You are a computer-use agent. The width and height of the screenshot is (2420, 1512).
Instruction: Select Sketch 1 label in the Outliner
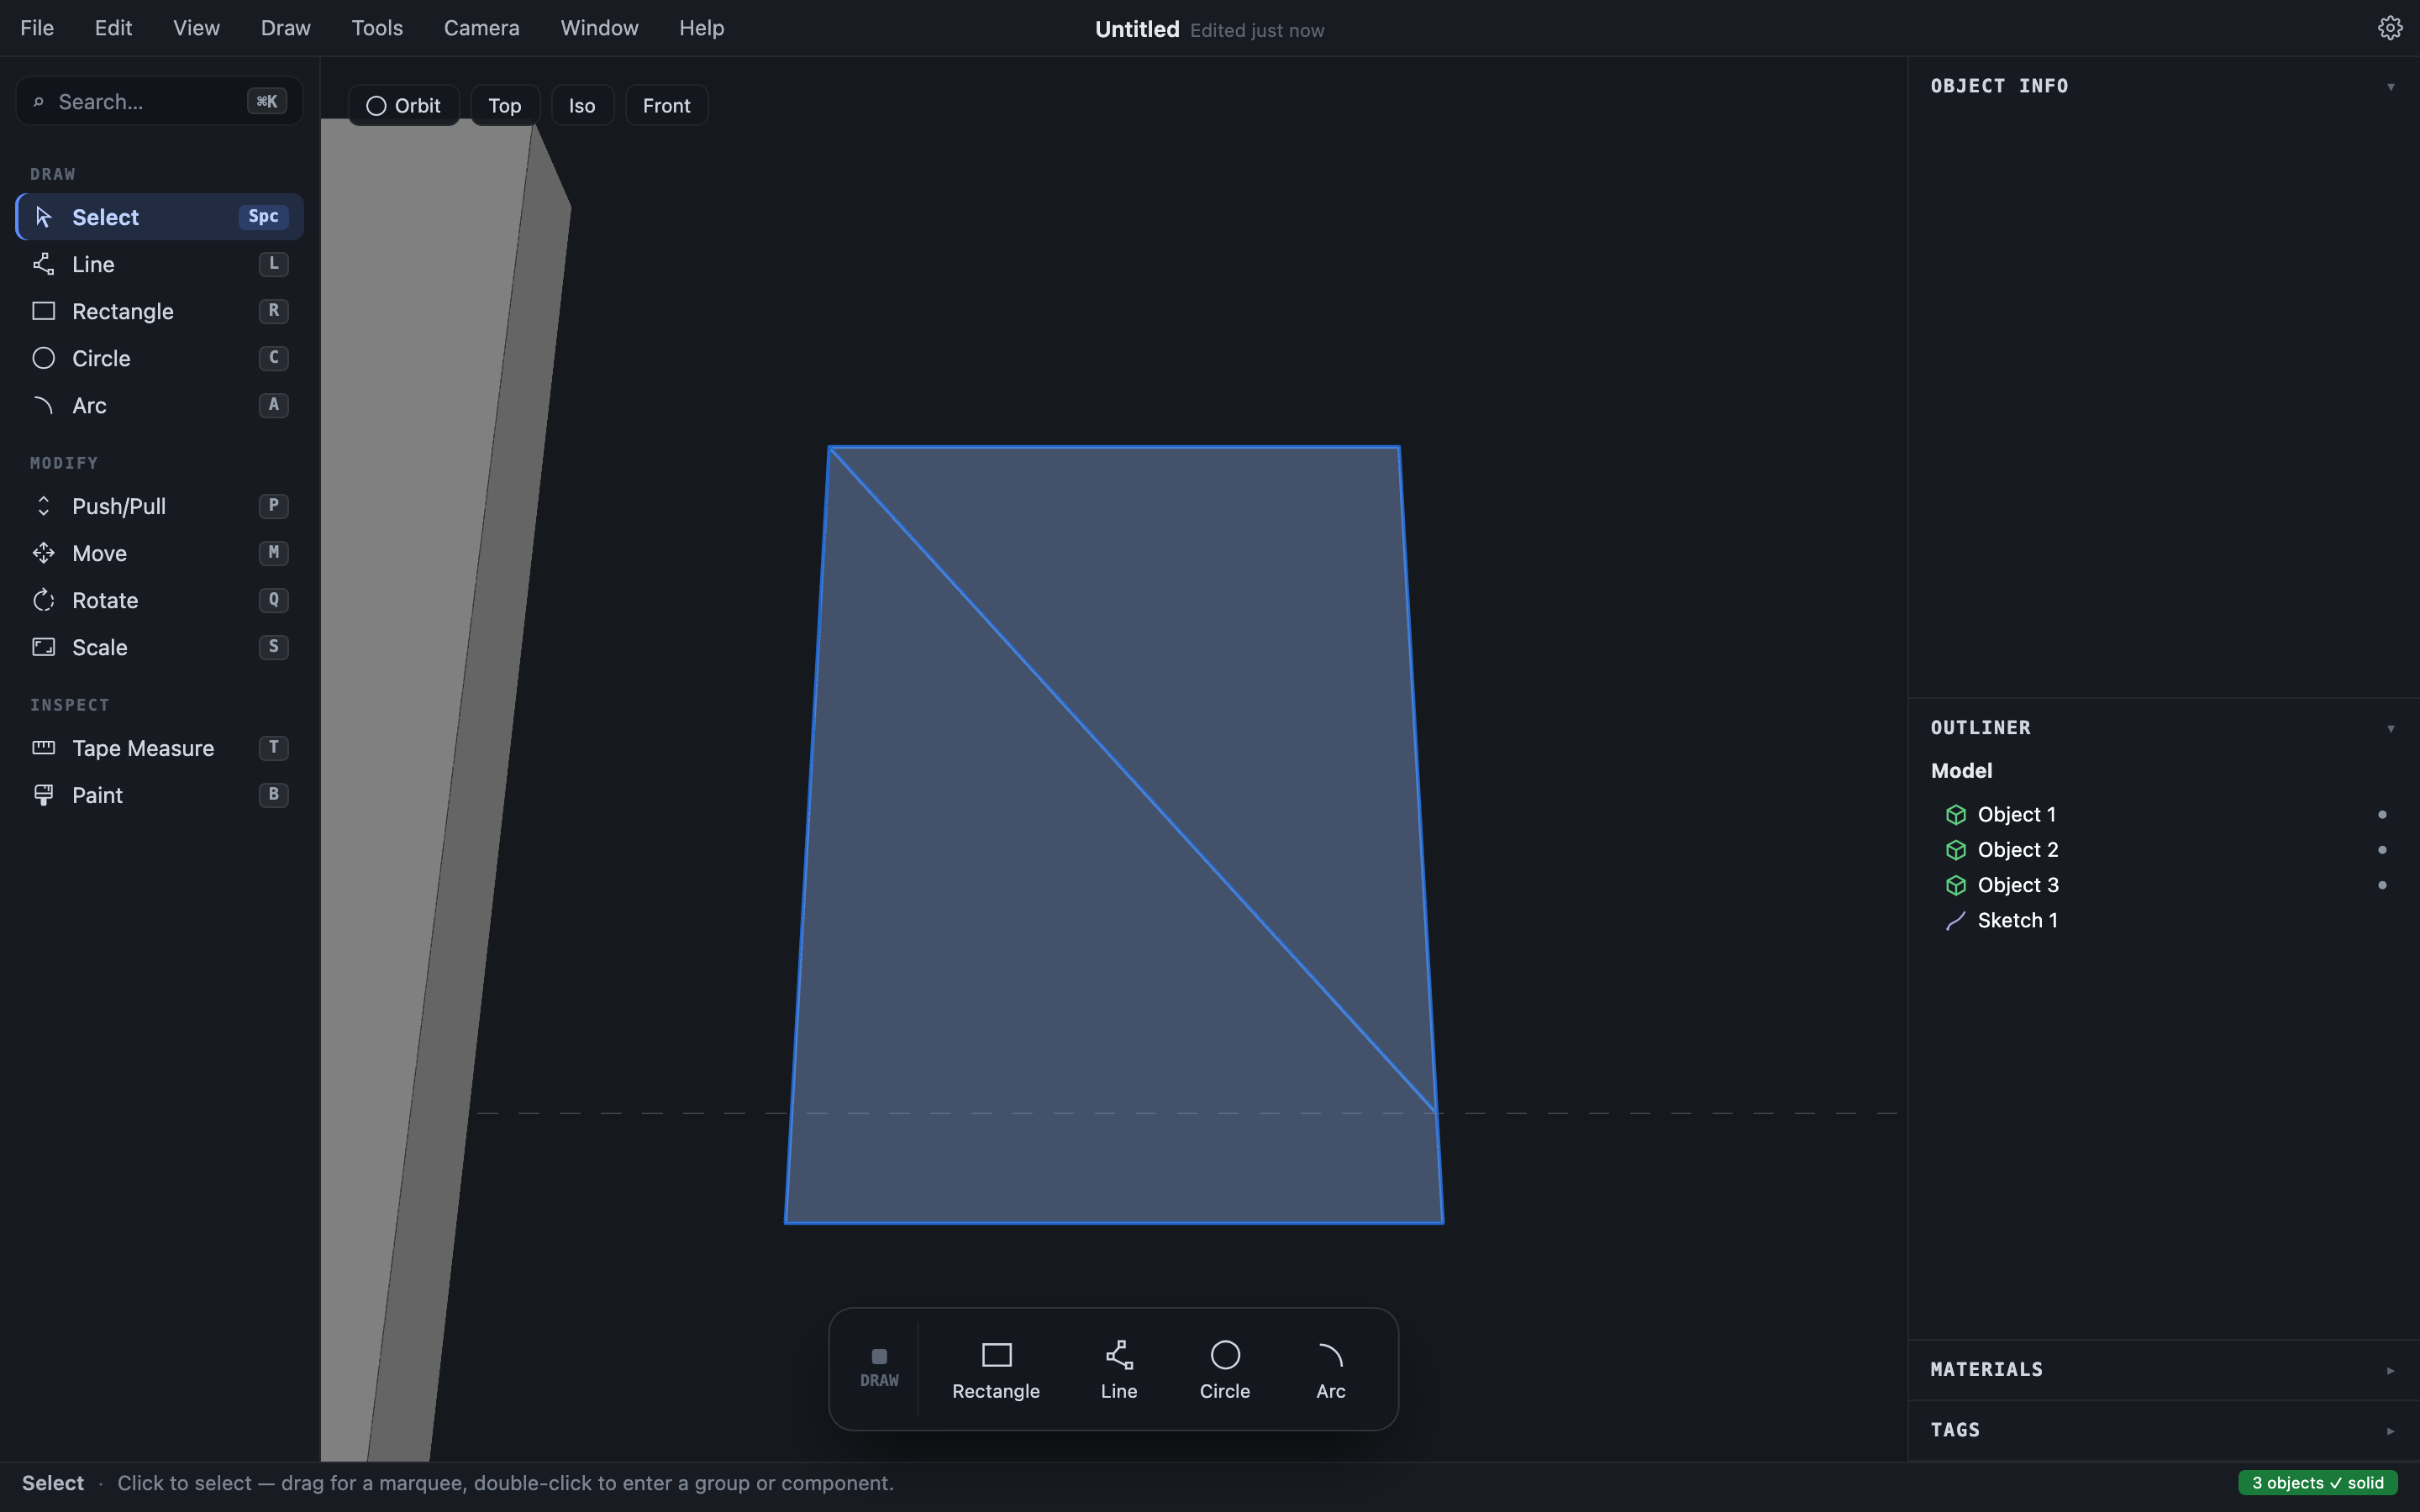pyautogui.click(x=2017, y=921)
